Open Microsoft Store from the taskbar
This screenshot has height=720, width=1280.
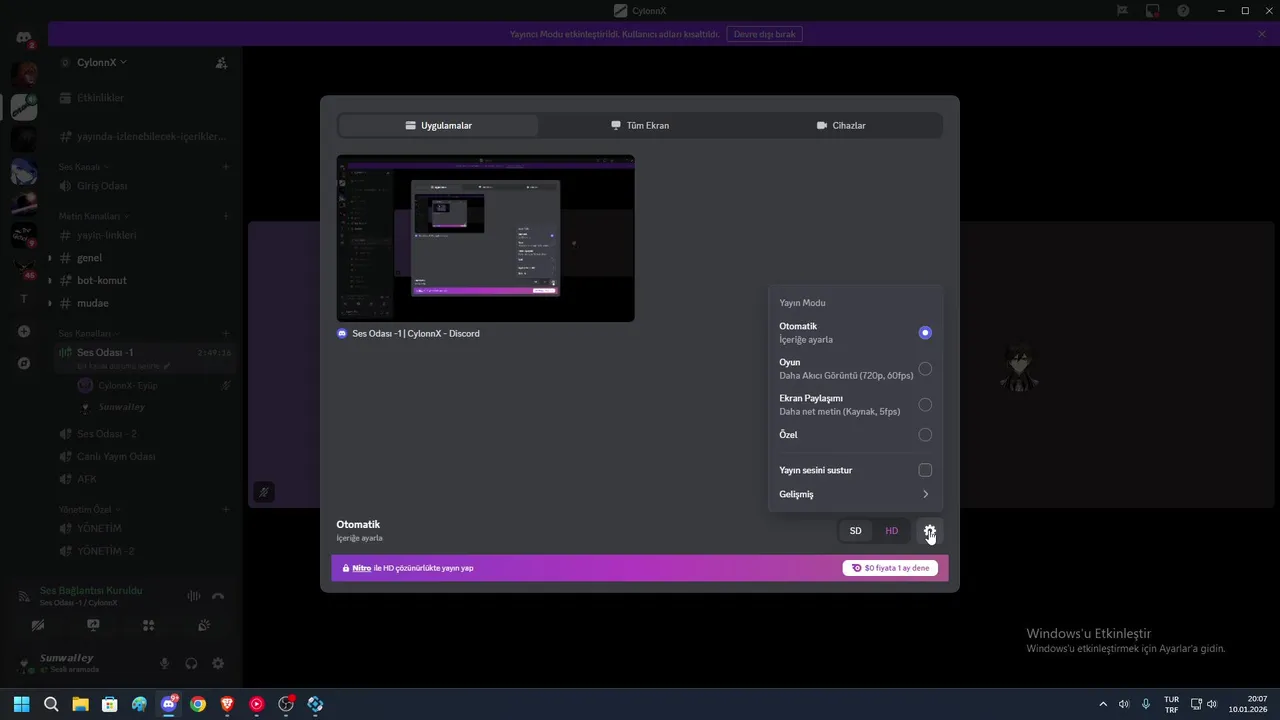pyautogui.click(x=110, y=704)
